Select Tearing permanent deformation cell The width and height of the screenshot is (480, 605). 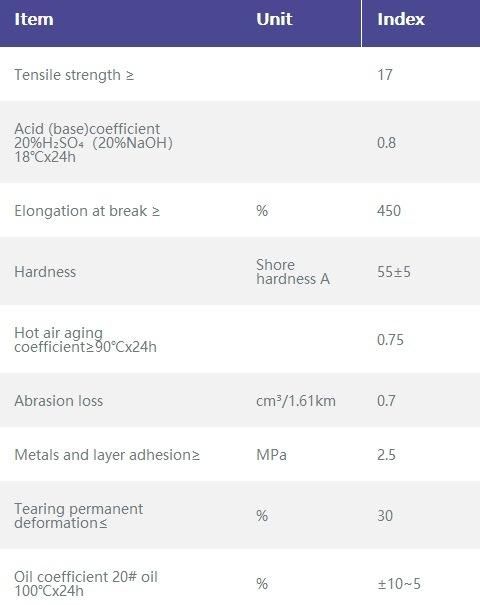coord(79,516)
